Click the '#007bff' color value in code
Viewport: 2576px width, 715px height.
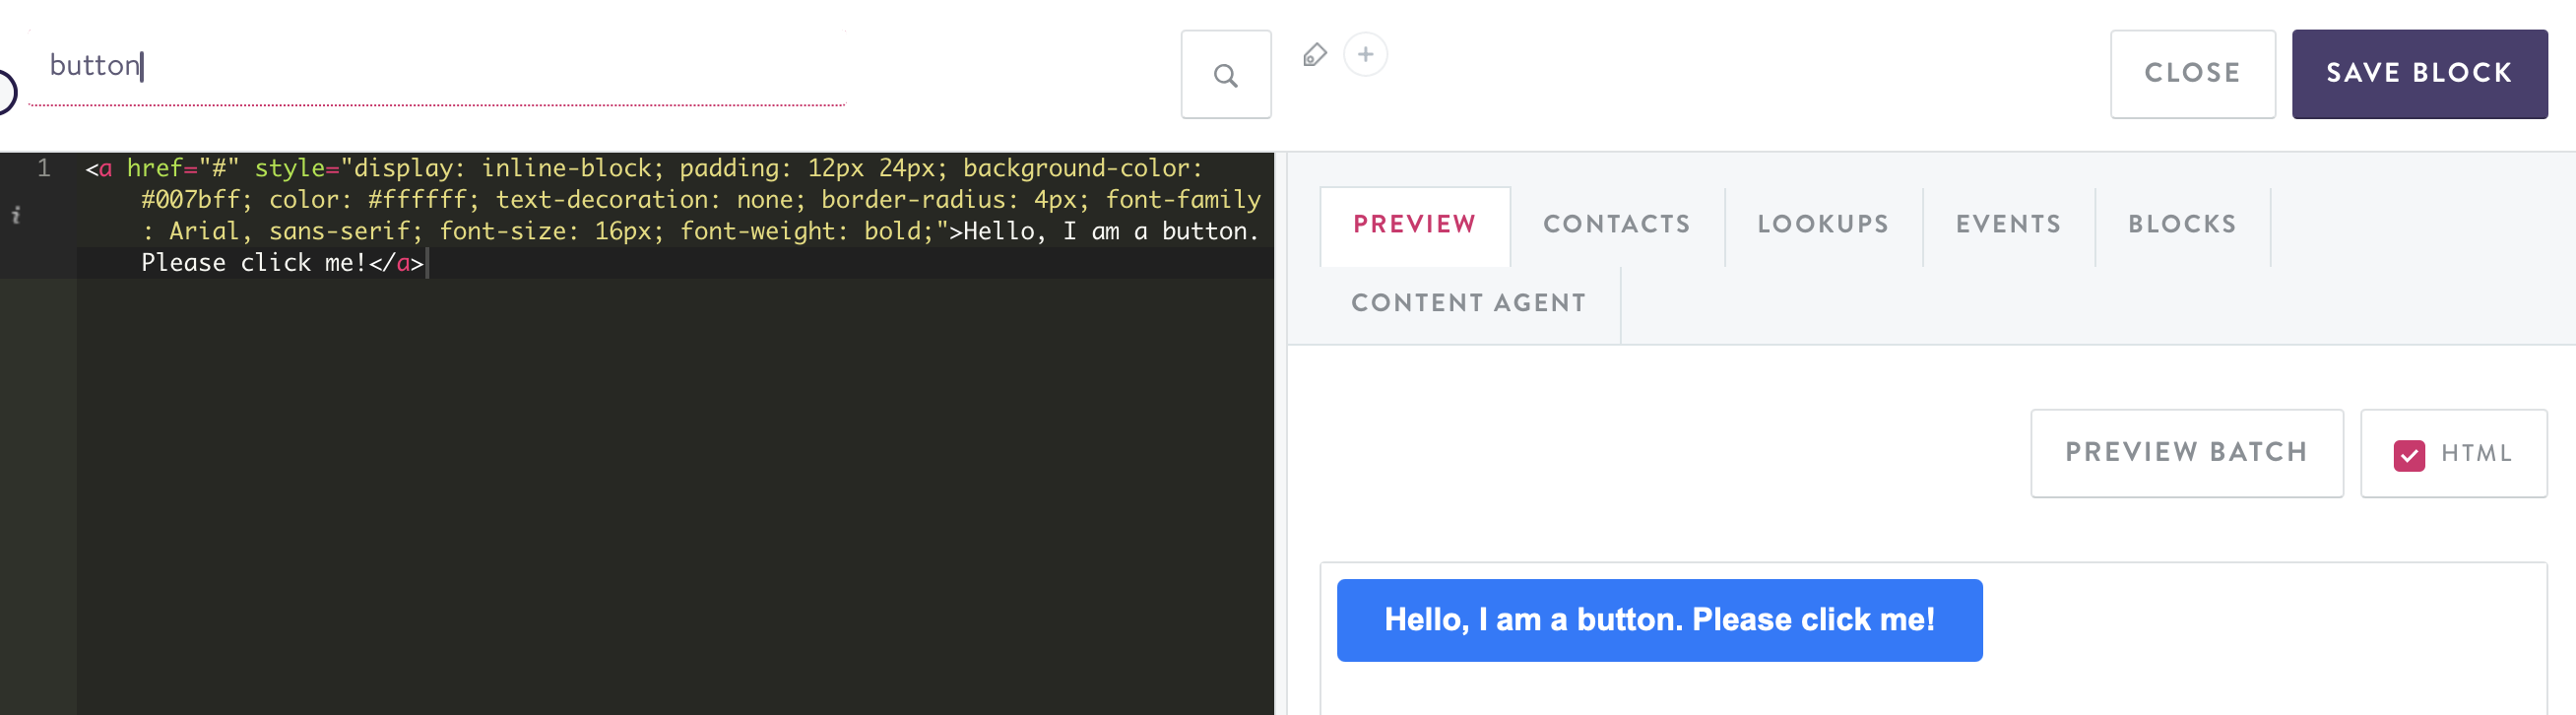tap(189, 200)
